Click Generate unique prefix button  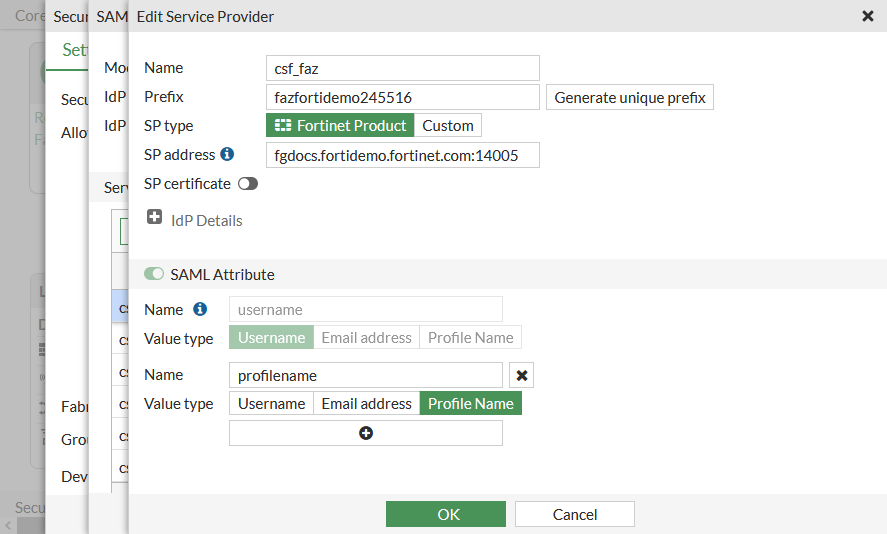tap(630, 97)
